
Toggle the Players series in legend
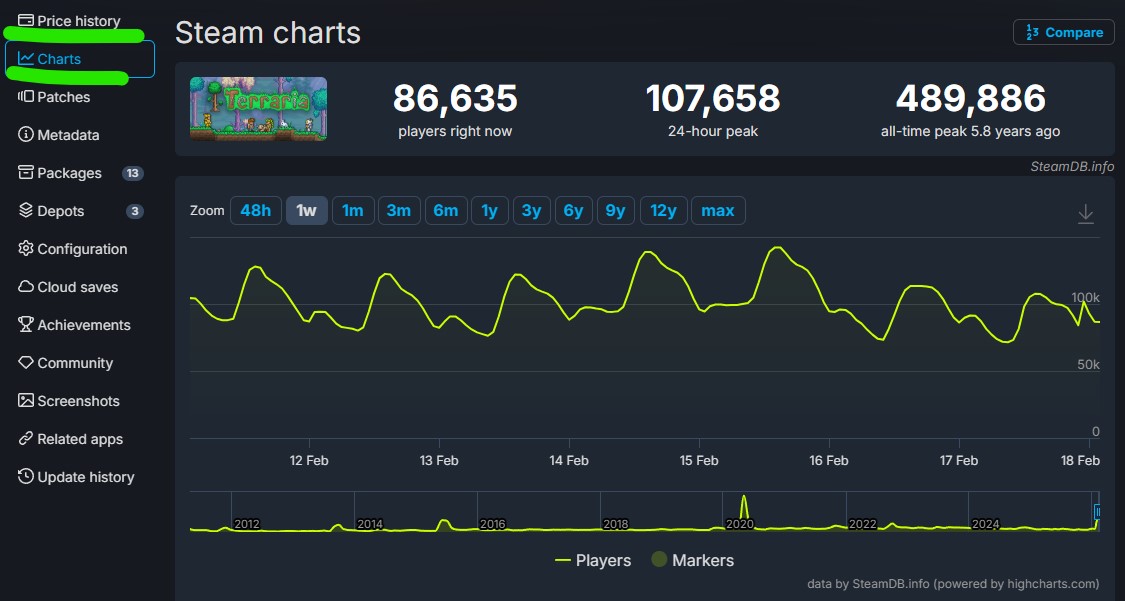(593, 560)
